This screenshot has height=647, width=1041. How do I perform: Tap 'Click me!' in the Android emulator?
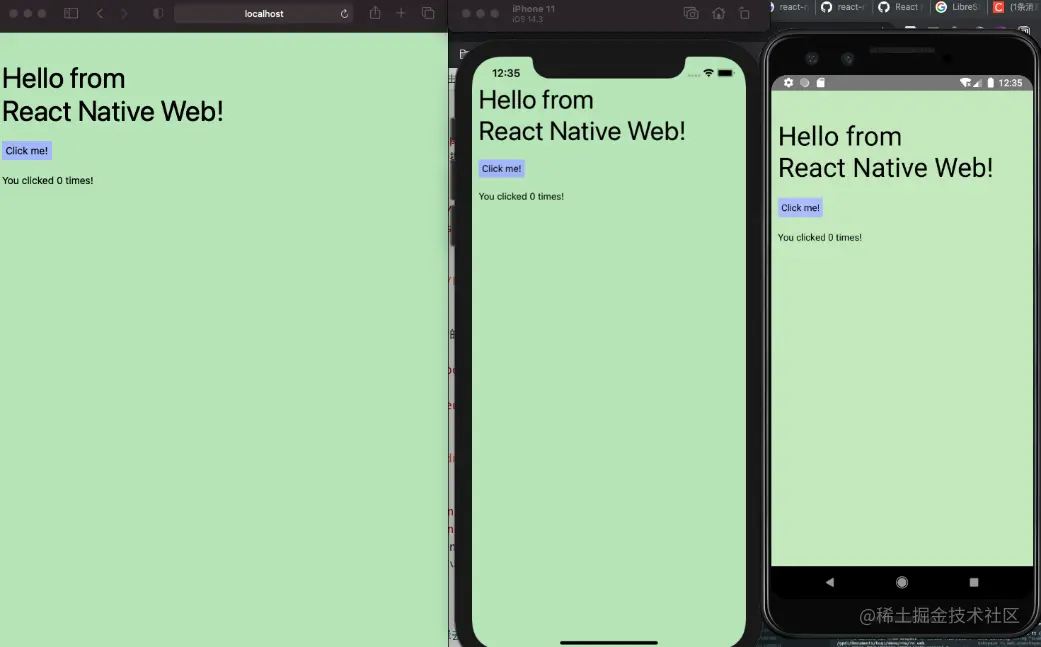coord(800,208)
